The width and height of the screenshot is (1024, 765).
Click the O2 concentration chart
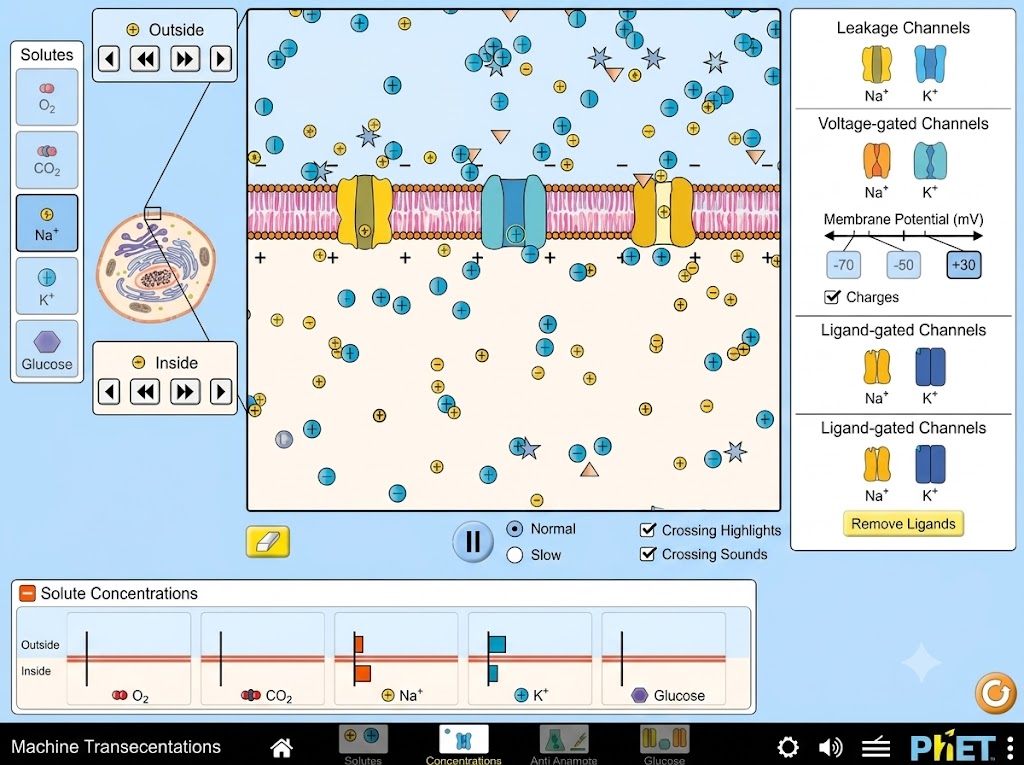click(x=129, y=659)
